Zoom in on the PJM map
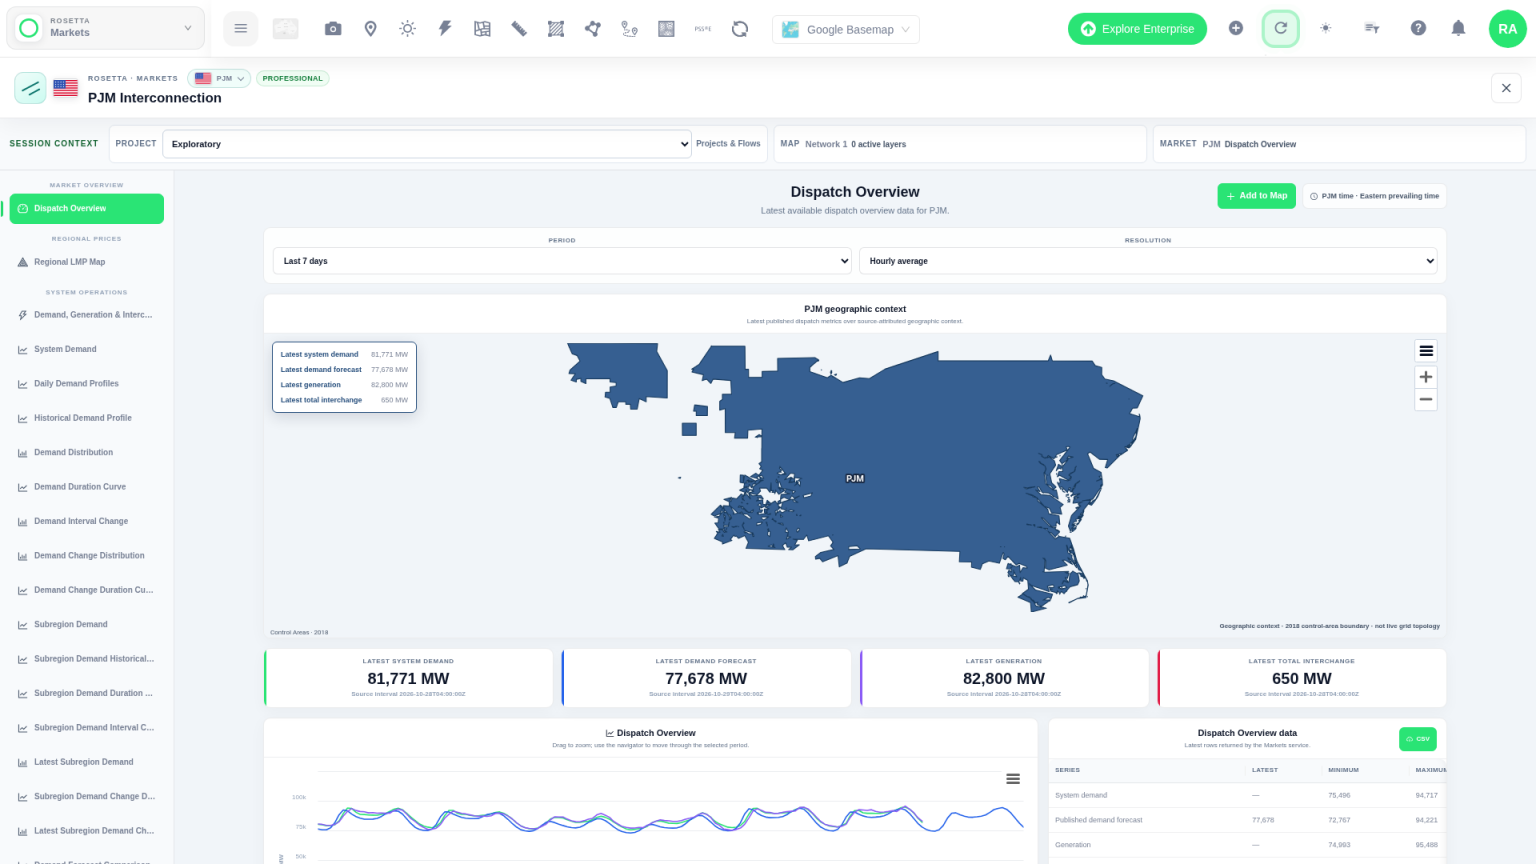The width and height of the screenshot is (1536, 864). point(1426,377)
